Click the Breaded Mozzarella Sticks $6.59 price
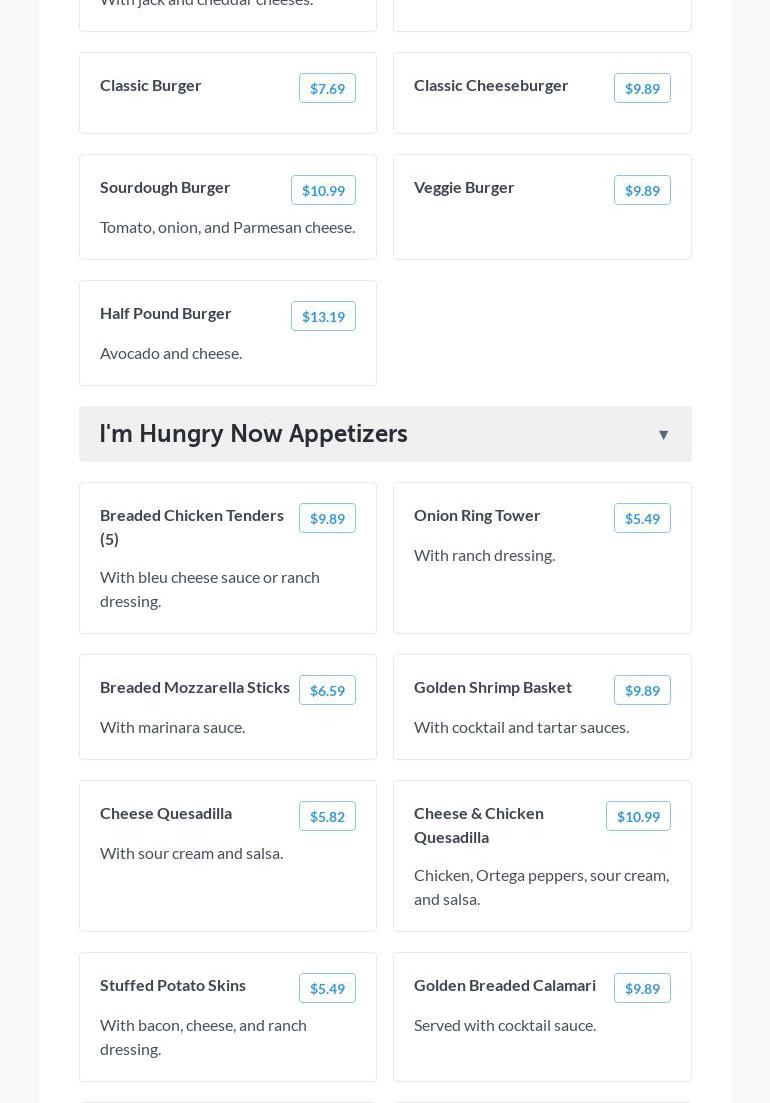This screenshot has width=770, height=1103. tap(327, 690)
